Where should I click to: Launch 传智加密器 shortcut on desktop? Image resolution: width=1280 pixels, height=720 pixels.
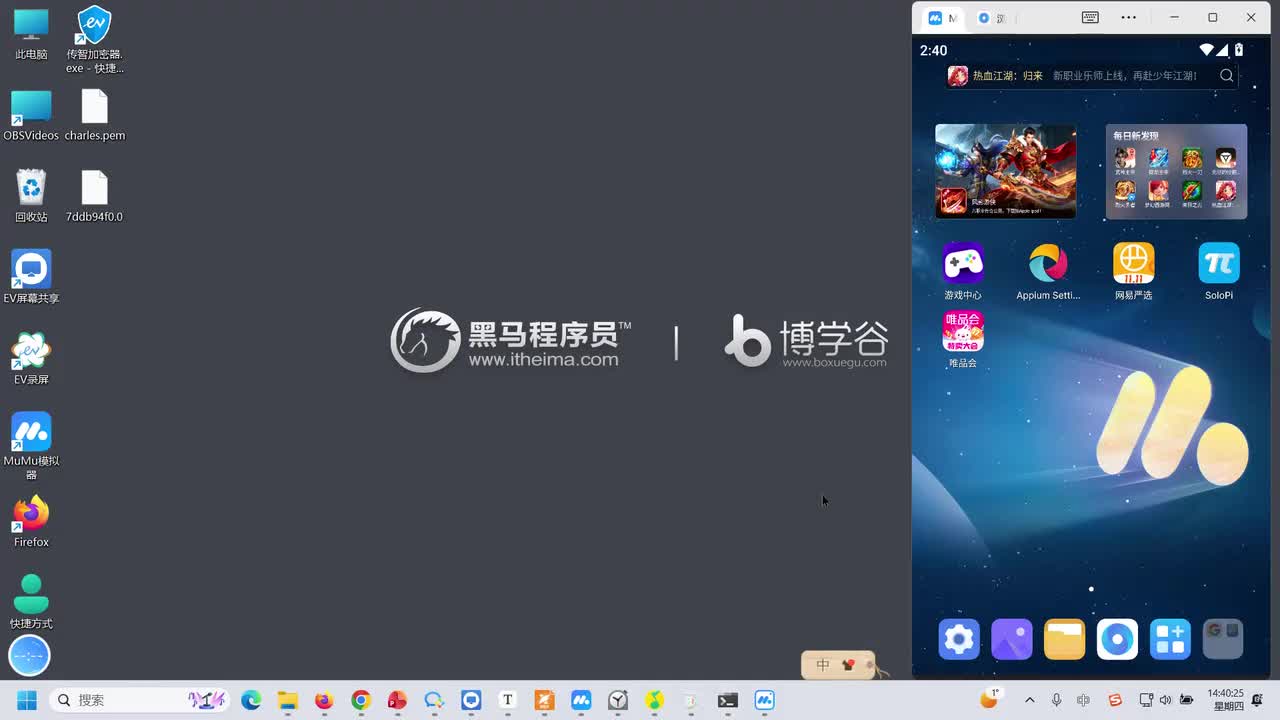coord(94,40)
